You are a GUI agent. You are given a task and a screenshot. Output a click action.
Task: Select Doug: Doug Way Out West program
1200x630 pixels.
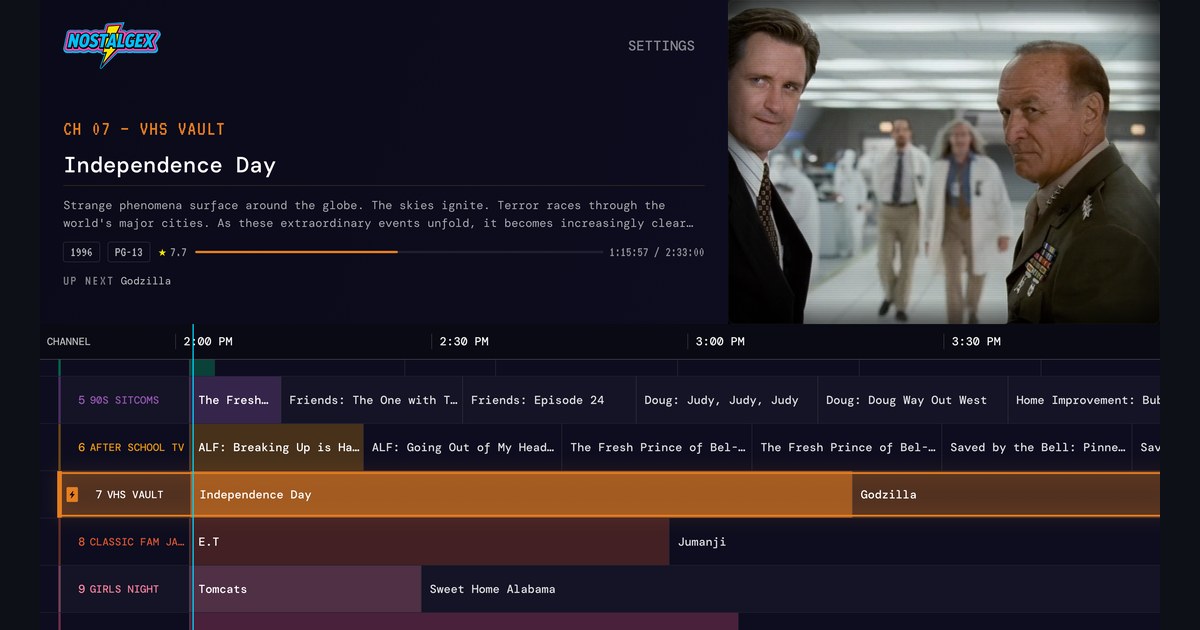click(x=913, y=400)
